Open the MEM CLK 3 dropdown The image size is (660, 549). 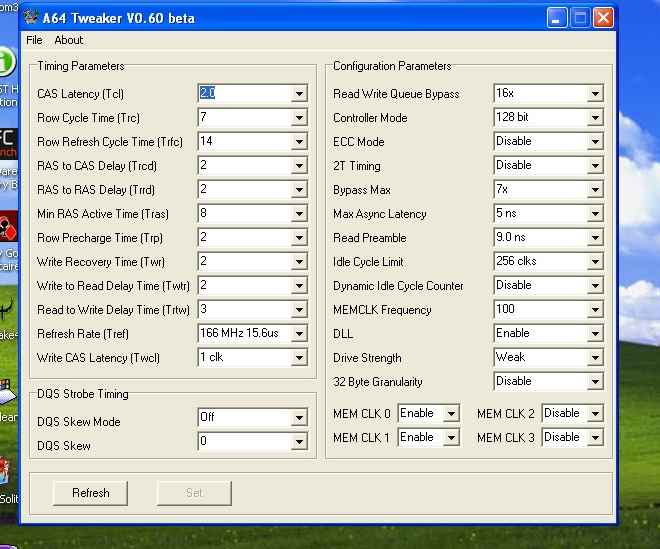click(595, 438)
